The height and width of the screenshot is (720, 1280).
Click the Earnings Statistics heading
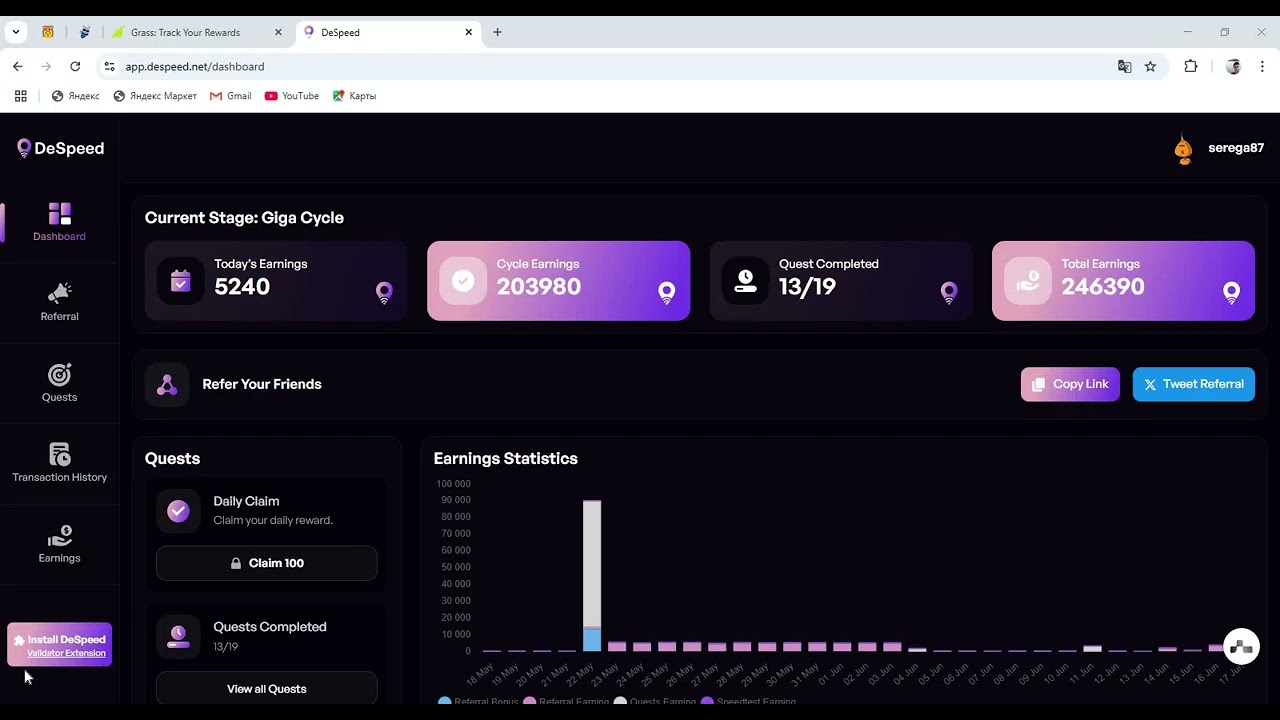pyautogui.click(x=506, y=459)
